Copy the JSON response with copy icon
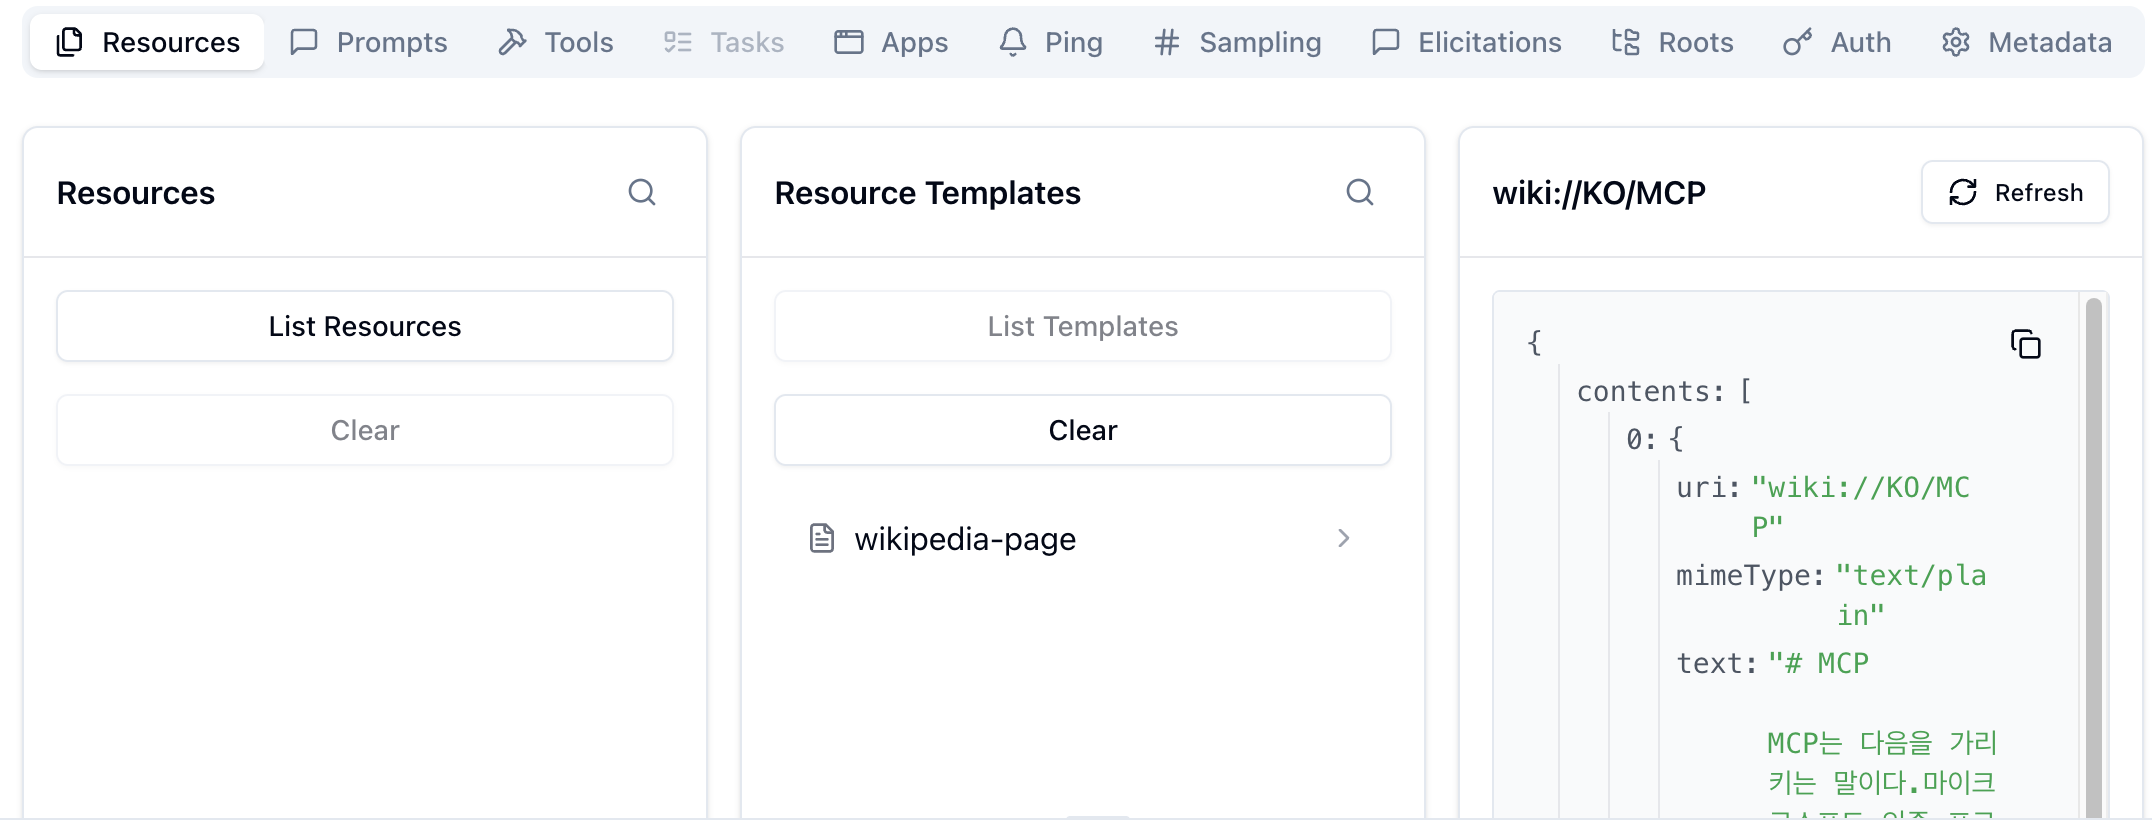Screen dimensions: 2152x820 [2025, 345]
